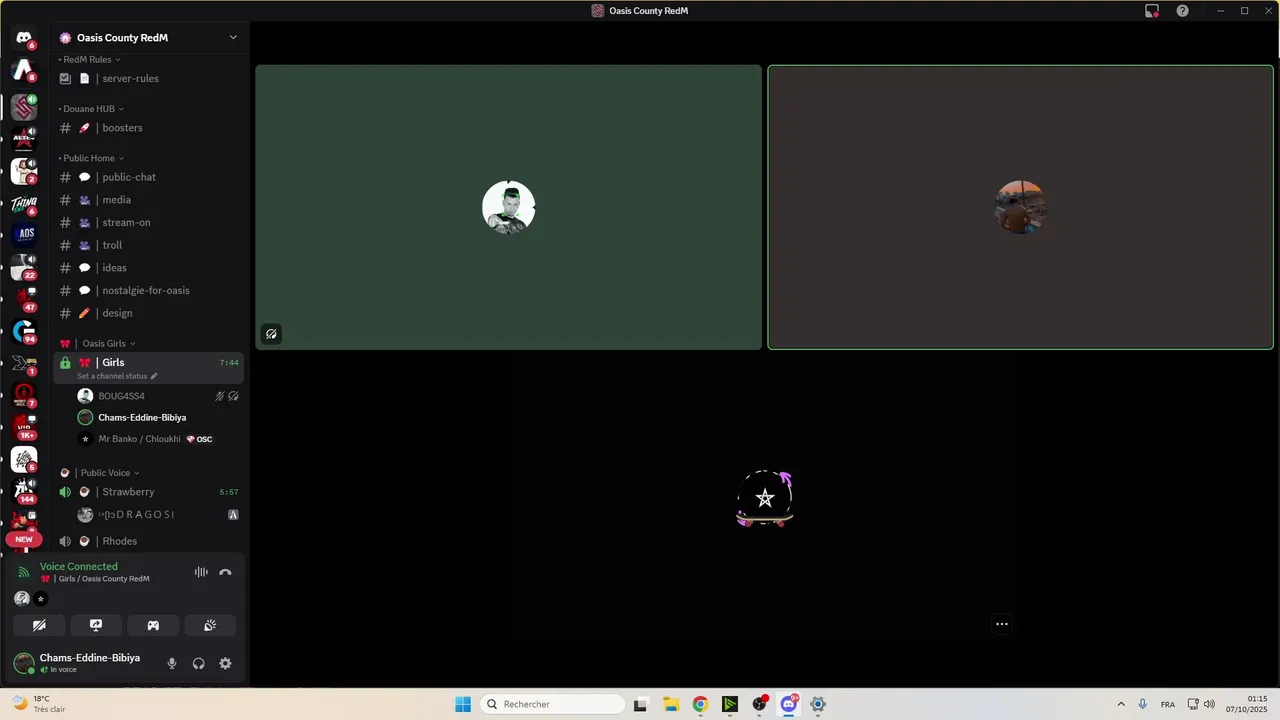Viewport: 1280px width, 720px height.
Task: Open the public-chat channel
Action: point(149,177)
